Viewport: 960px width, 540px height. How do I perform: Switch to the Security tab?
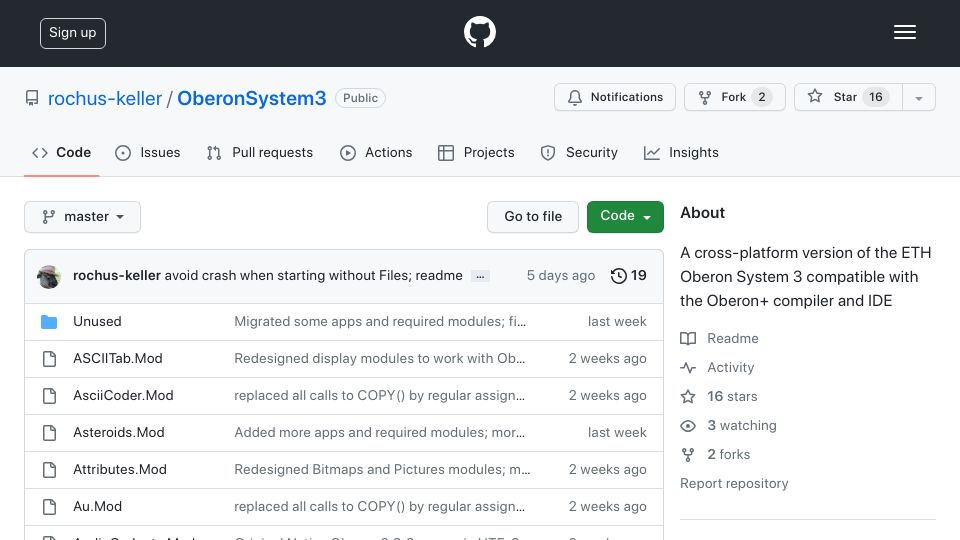coord(579,152)
